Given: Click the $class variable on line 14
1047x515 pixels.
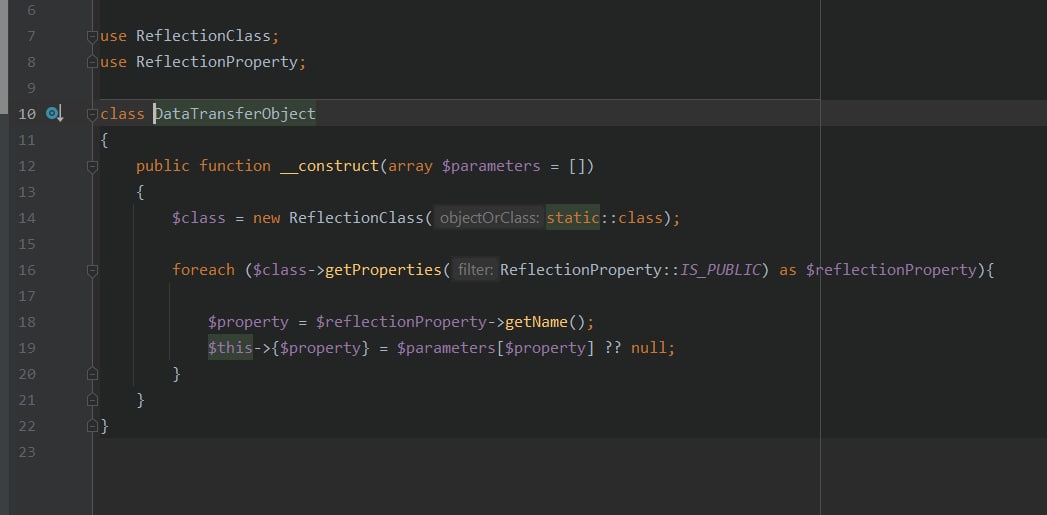Looking at the screenshot, I should 198,218.
